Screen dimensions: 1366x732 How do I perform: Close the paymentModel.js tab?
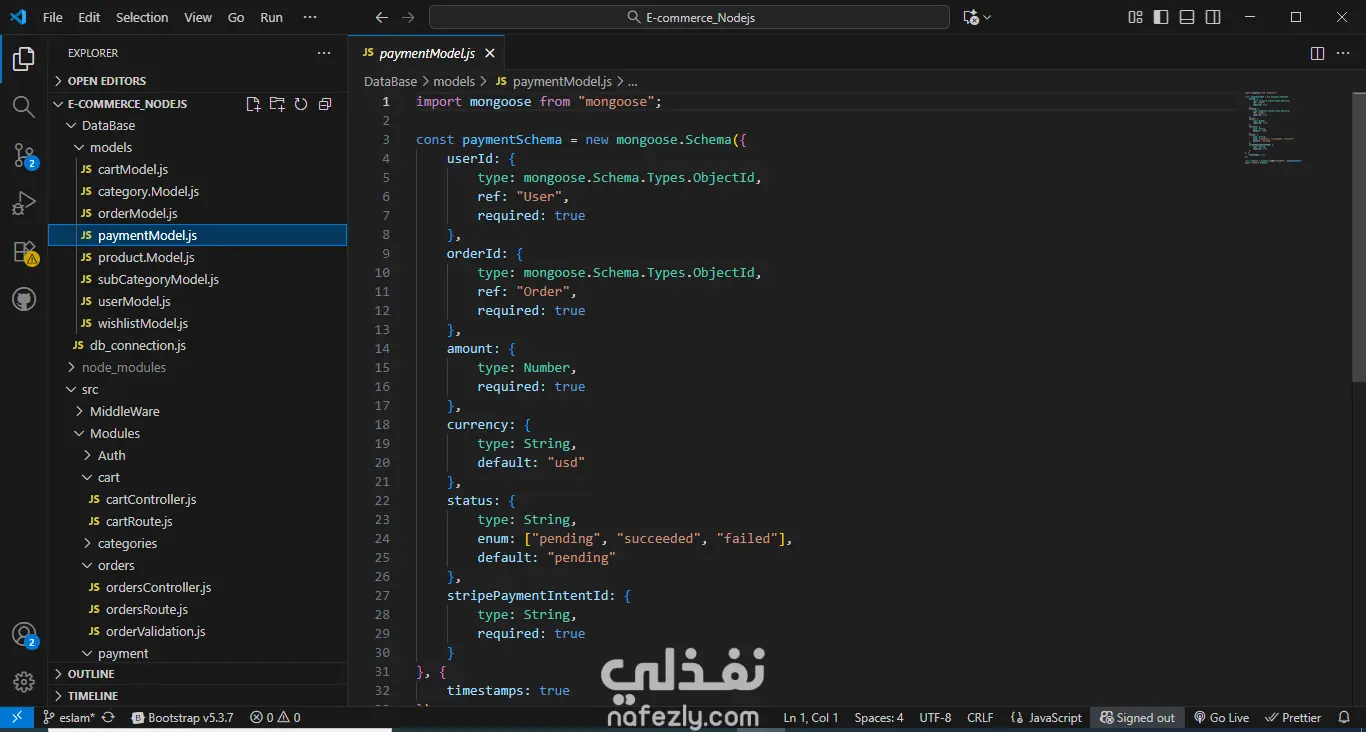(x=490, y=53)
